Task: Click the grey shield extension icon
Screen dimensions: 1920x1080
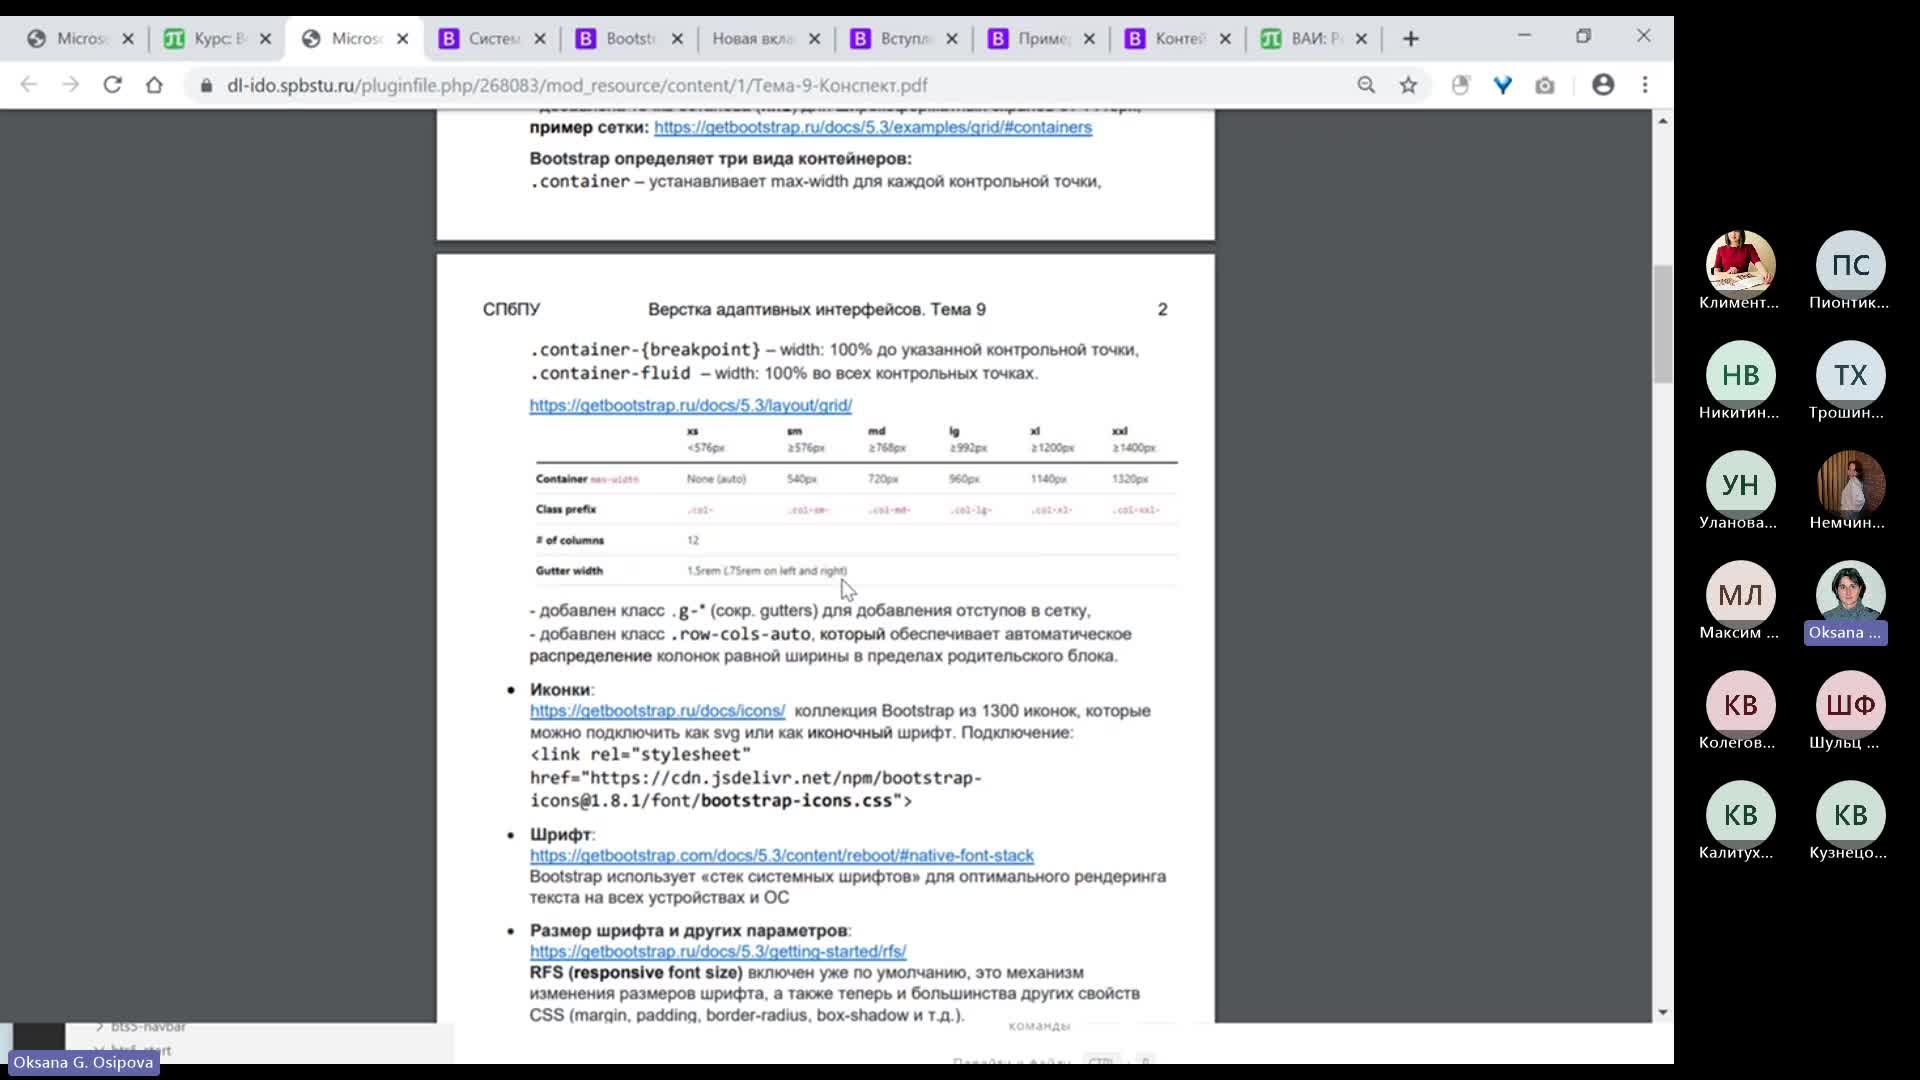Action: 1461,85
